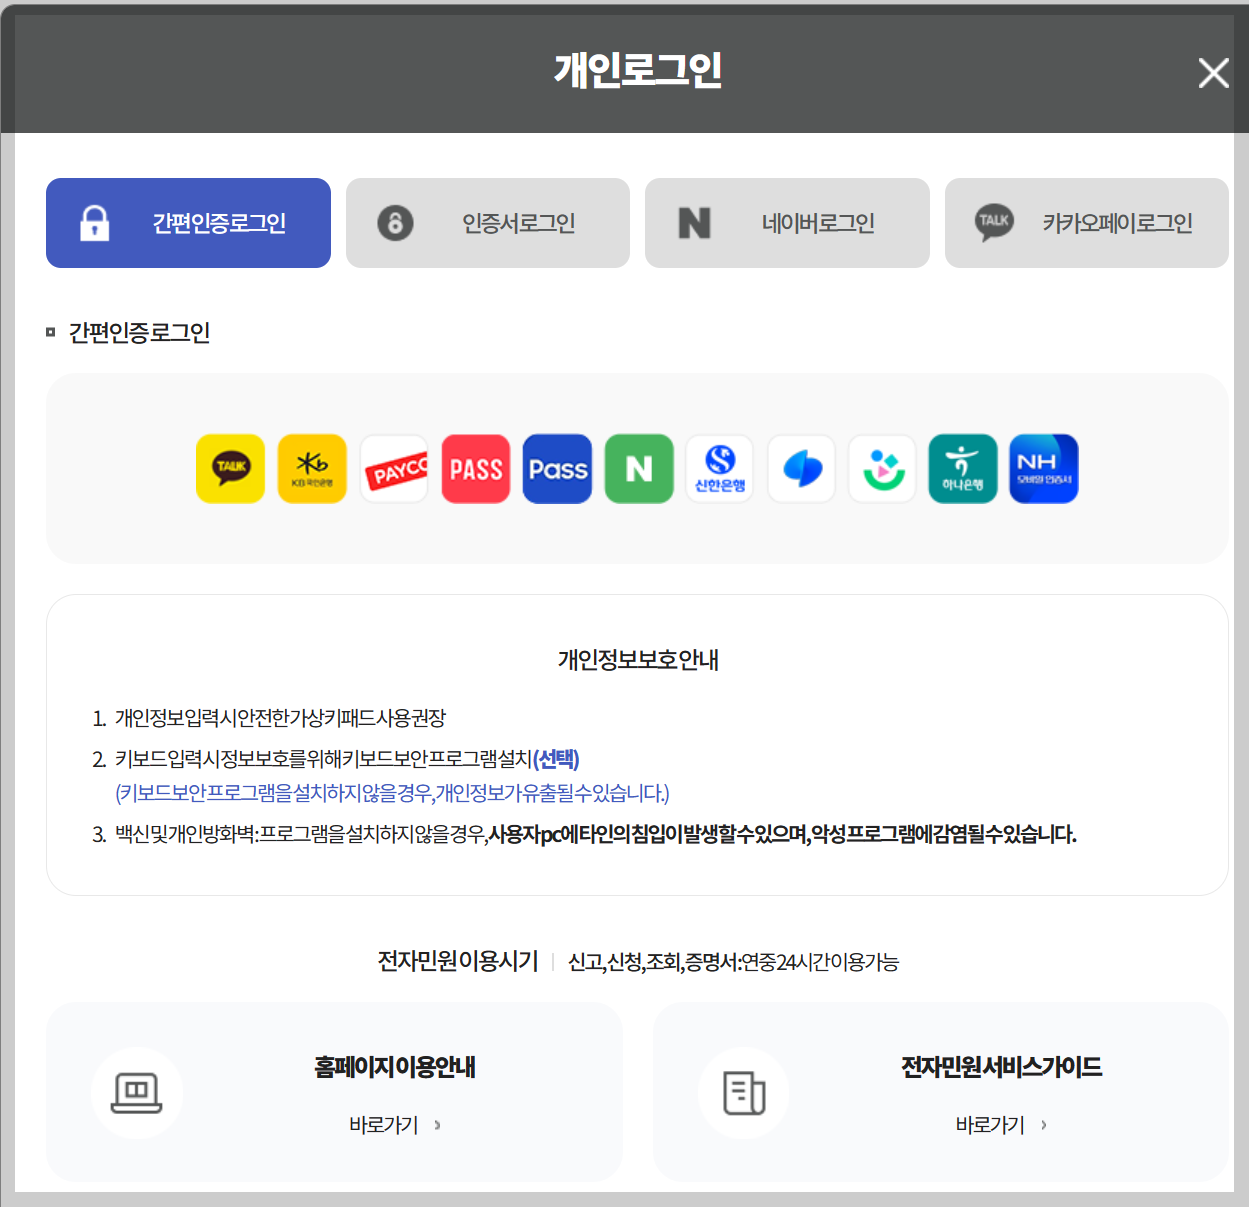Image resolution: width=1249 pixels, height=1207 pixels.
Task: Open the 네이버로그인 tab
Action: (787, 222)
